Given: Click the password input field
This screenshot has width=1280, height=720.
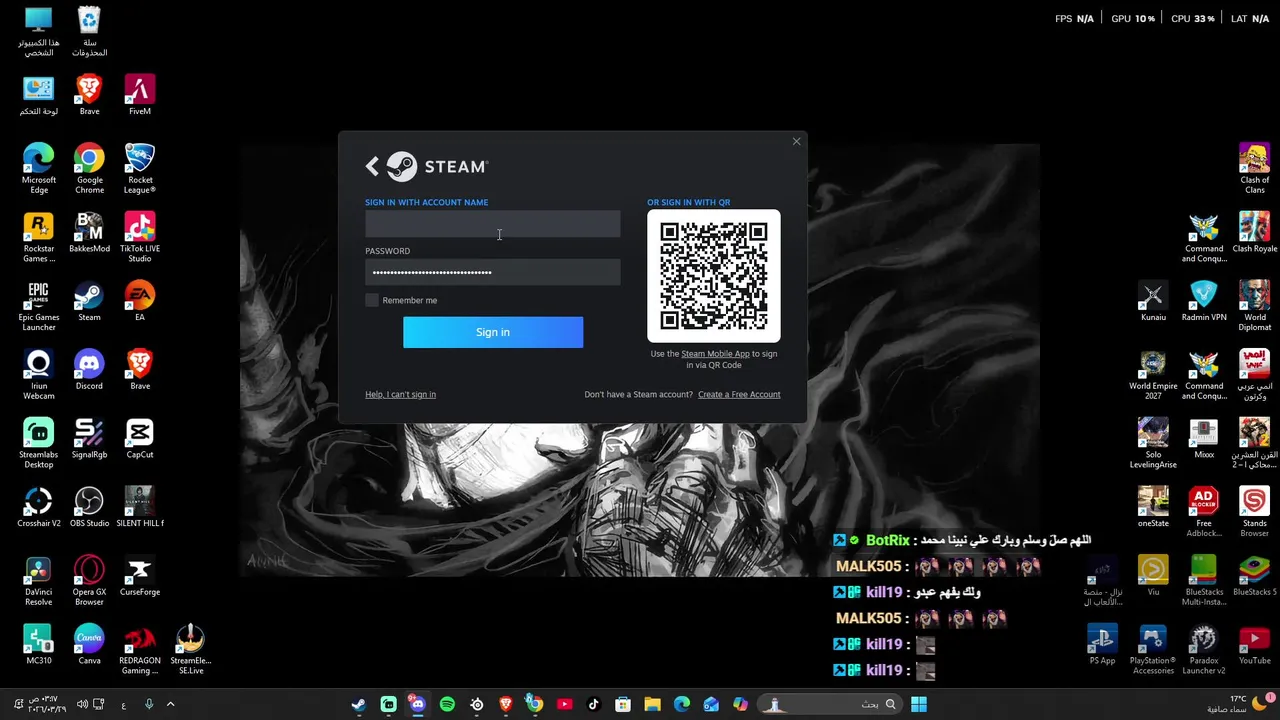Looking at the screenshot, I should (x=492, y=272).
